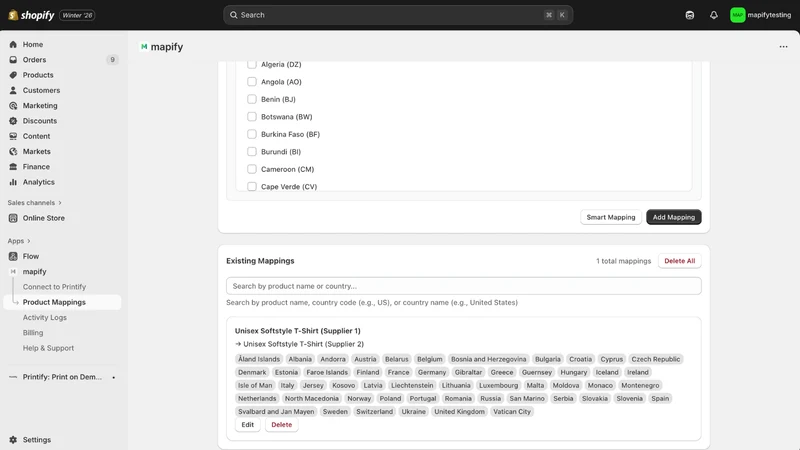Click the Online Store icon
This screenshot has height=450, width=800.
13,218
